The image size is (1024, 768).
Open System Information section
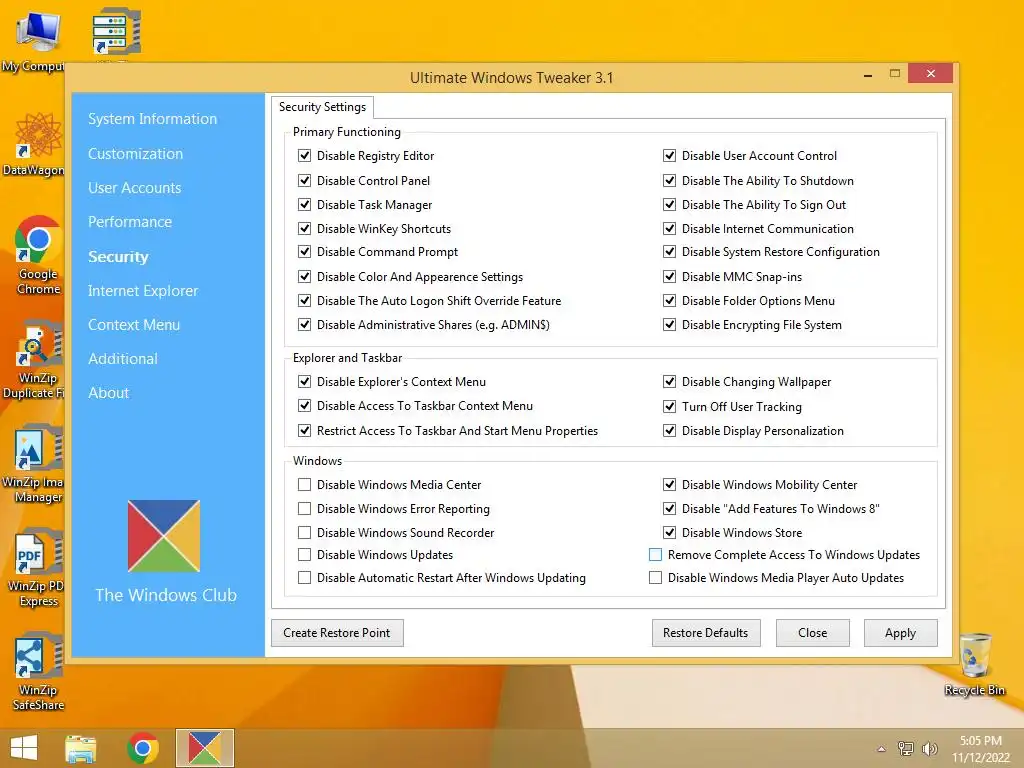(x=152, y=119)
